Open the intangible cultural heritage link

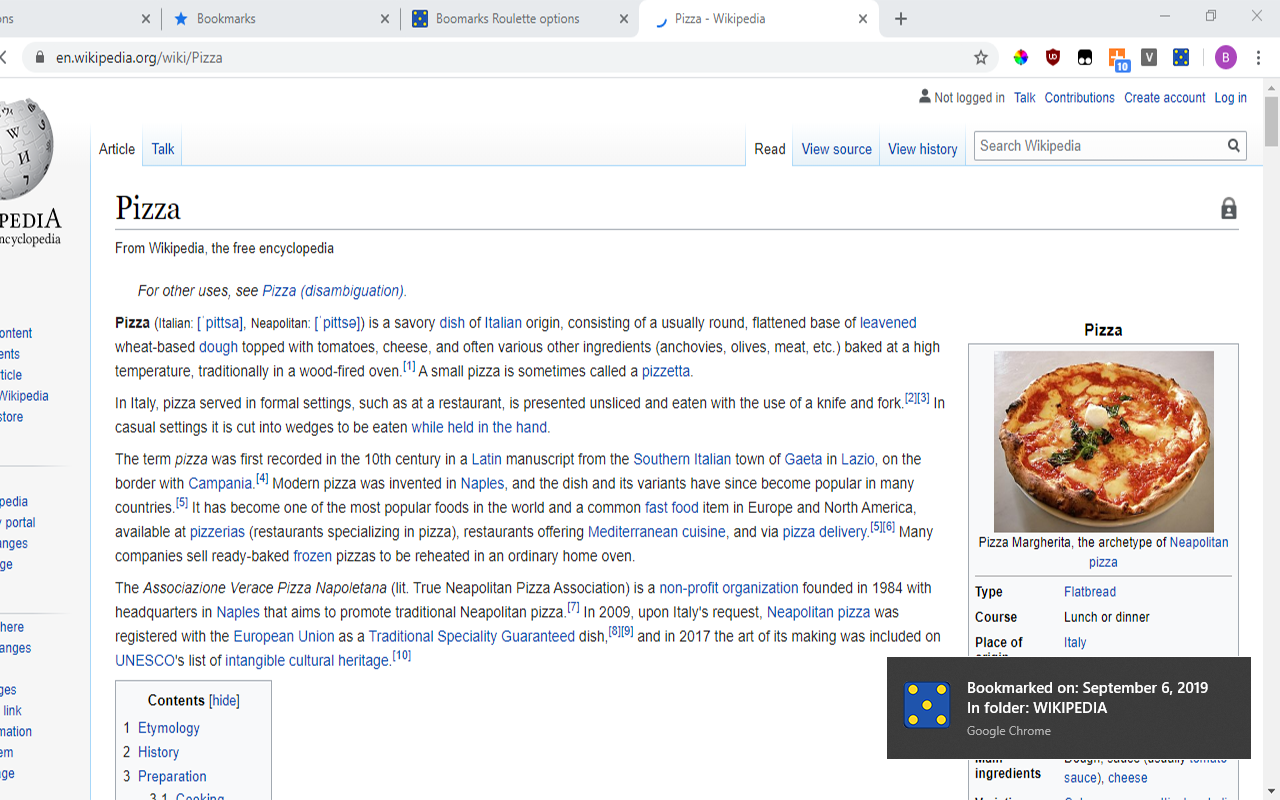[307, 661]
